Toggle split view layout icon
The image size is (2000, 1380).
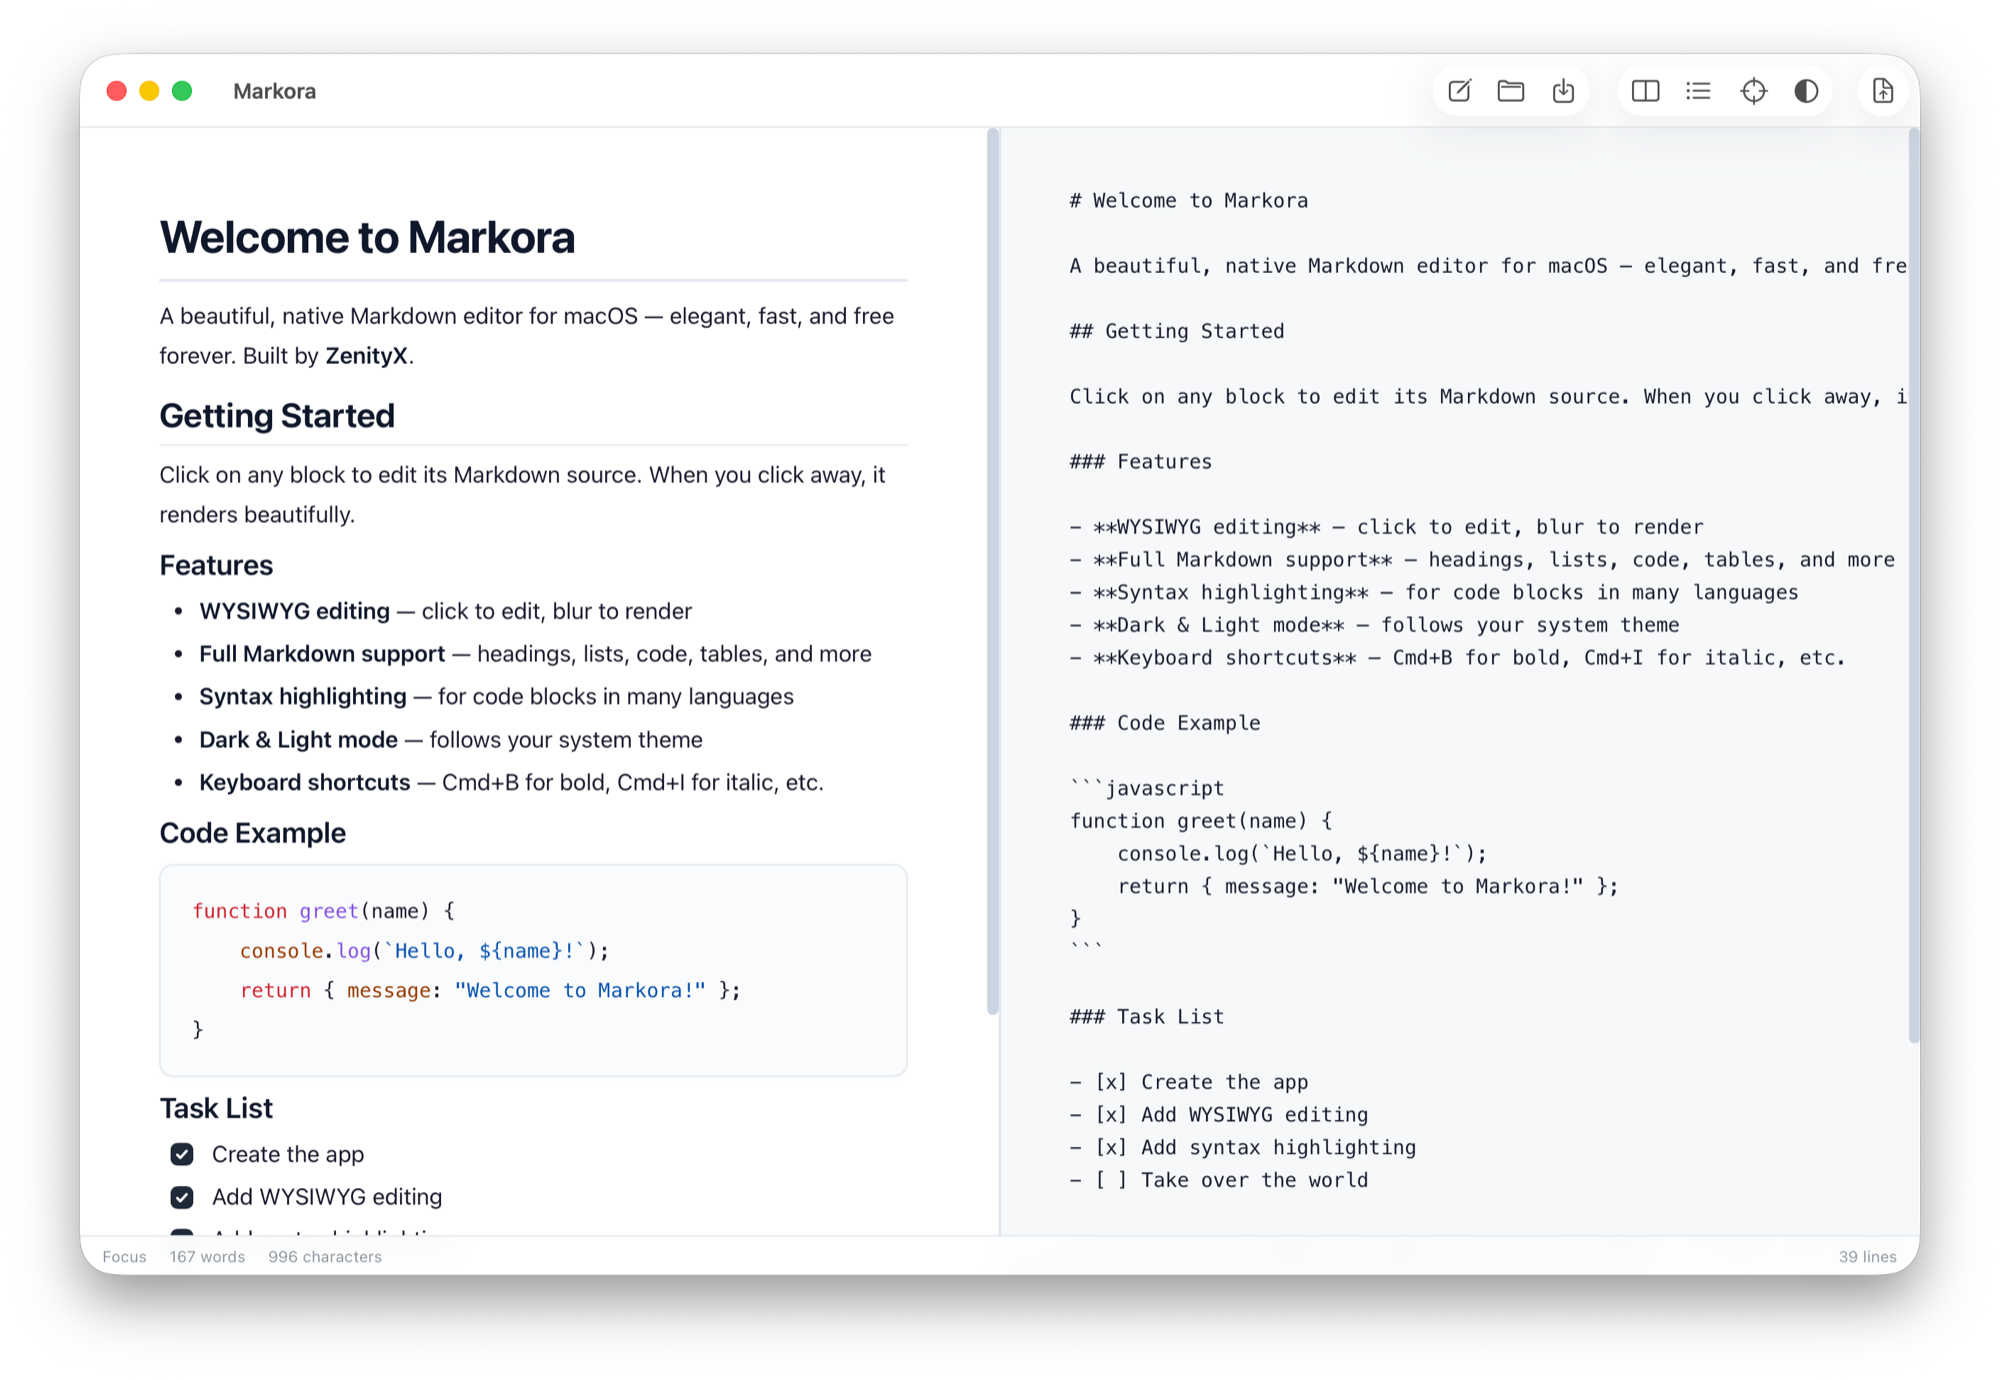pyautogui.click(x=1645, y=91)
